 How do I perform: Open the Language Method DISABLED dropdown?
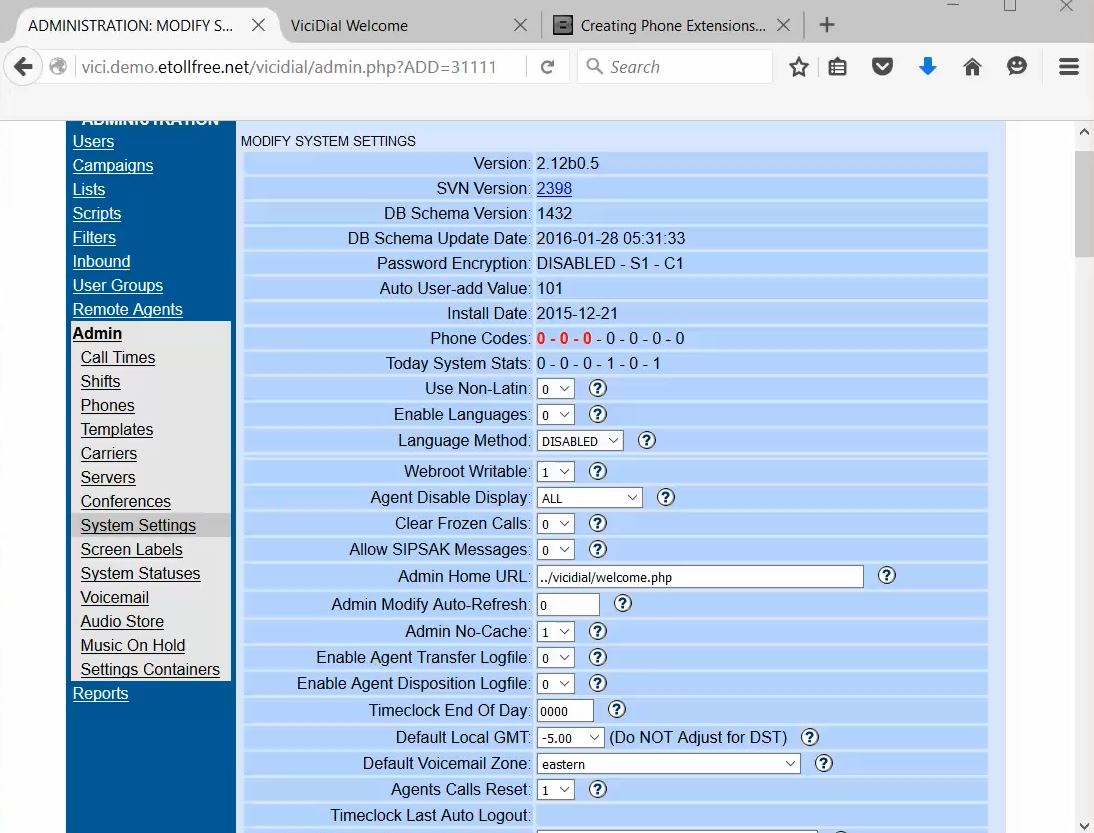[580, 441]
